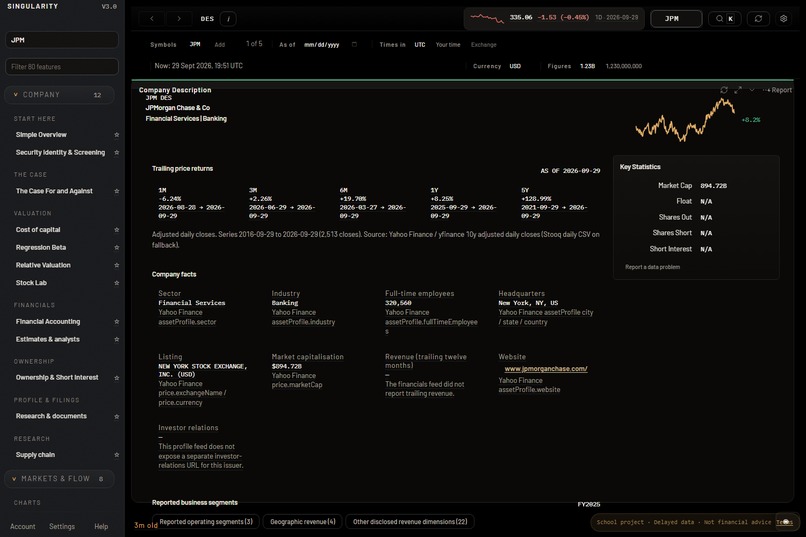806x537 pixels.
Task: Open Supply chain page
Action: (35, 455)
